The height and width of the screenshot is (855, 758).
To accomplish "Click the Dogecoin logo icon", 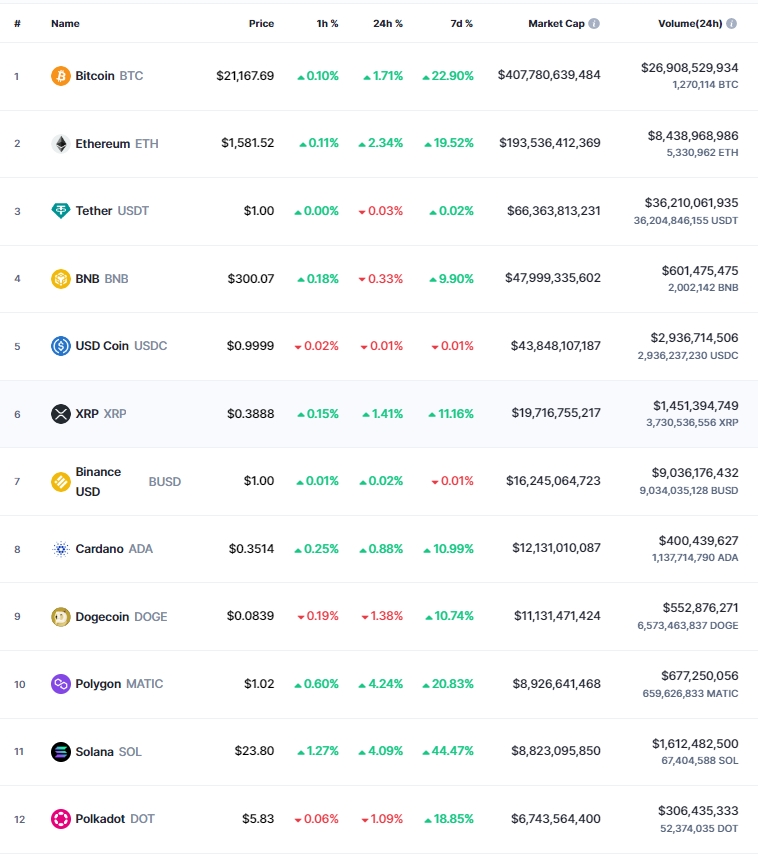I will (61, 617).
